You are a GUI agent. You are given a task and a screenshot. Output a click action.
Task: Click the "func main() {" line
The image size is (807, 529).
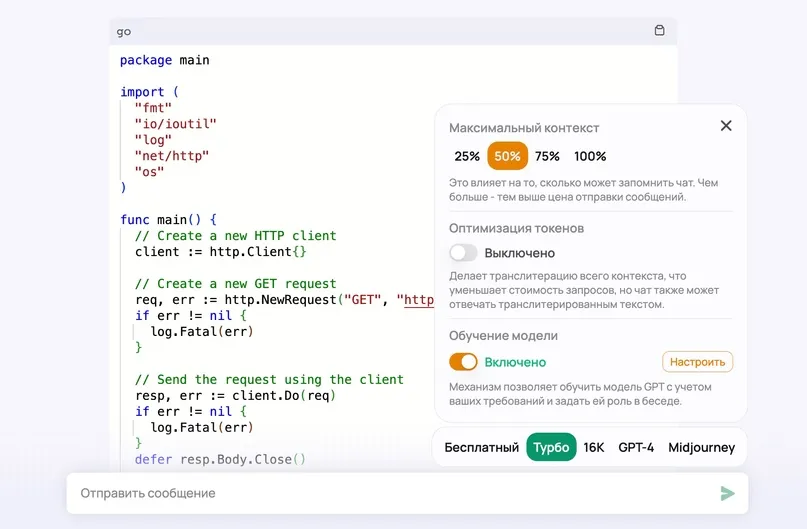coord(168,220)
